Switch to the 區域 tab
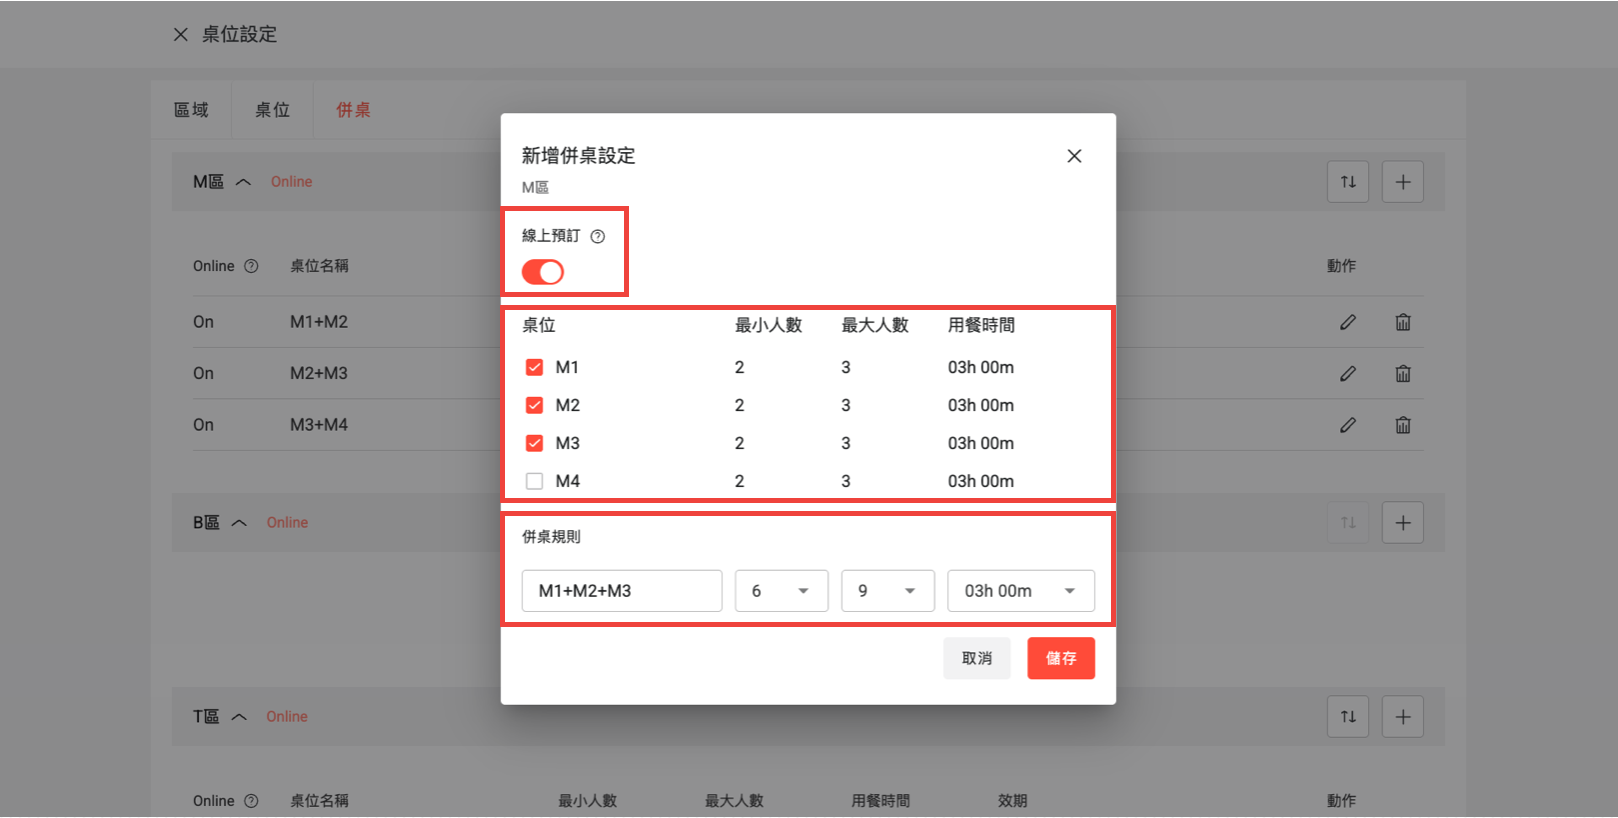Screen dimensions: 1618x818 coord(191,110)
